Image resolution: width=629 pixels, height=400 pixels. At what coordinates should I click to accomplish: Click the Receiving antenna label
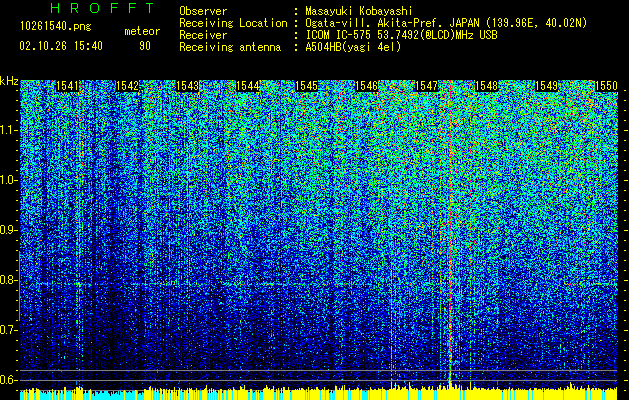(230, 47)
